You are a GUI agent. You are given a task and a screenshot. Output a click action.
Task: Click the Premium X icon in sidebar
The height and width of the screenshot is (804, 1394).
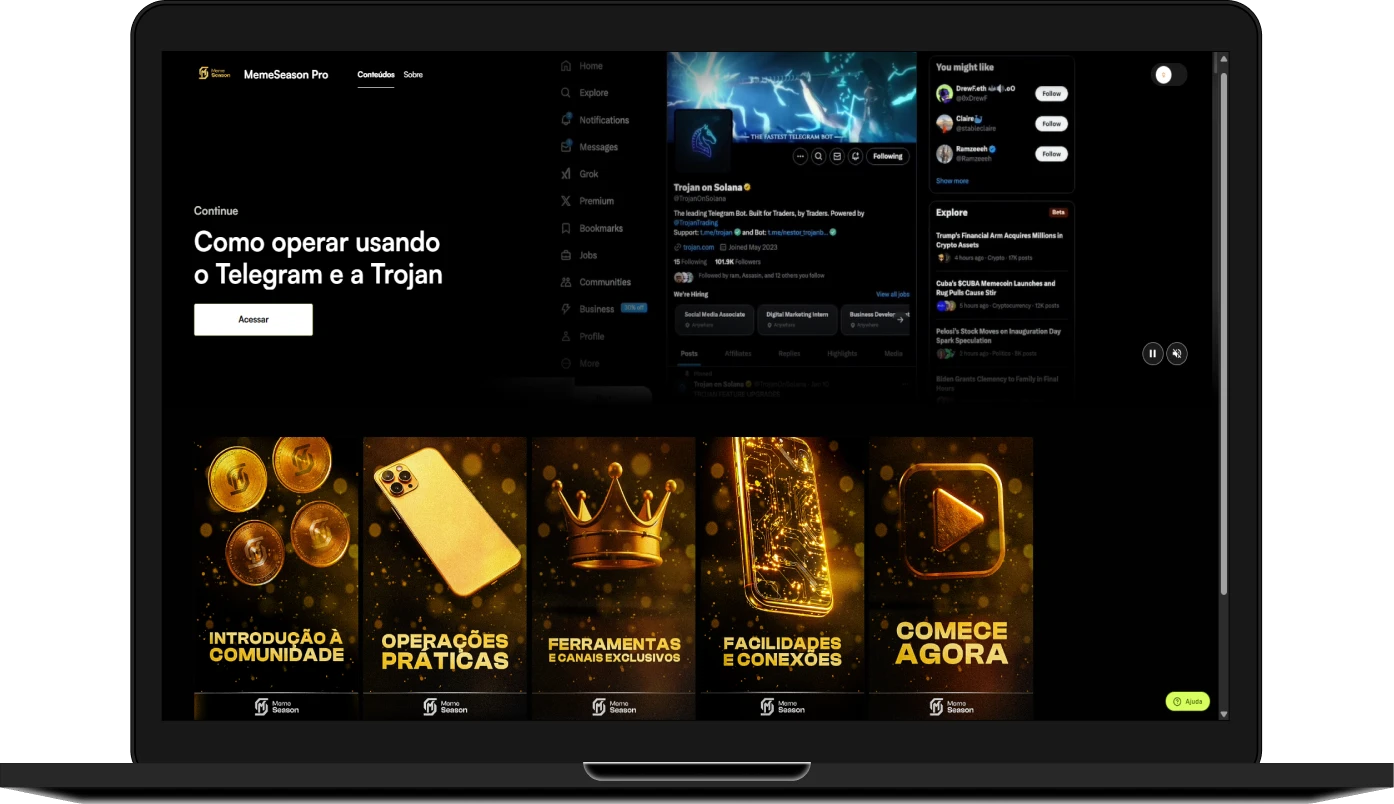566,201
